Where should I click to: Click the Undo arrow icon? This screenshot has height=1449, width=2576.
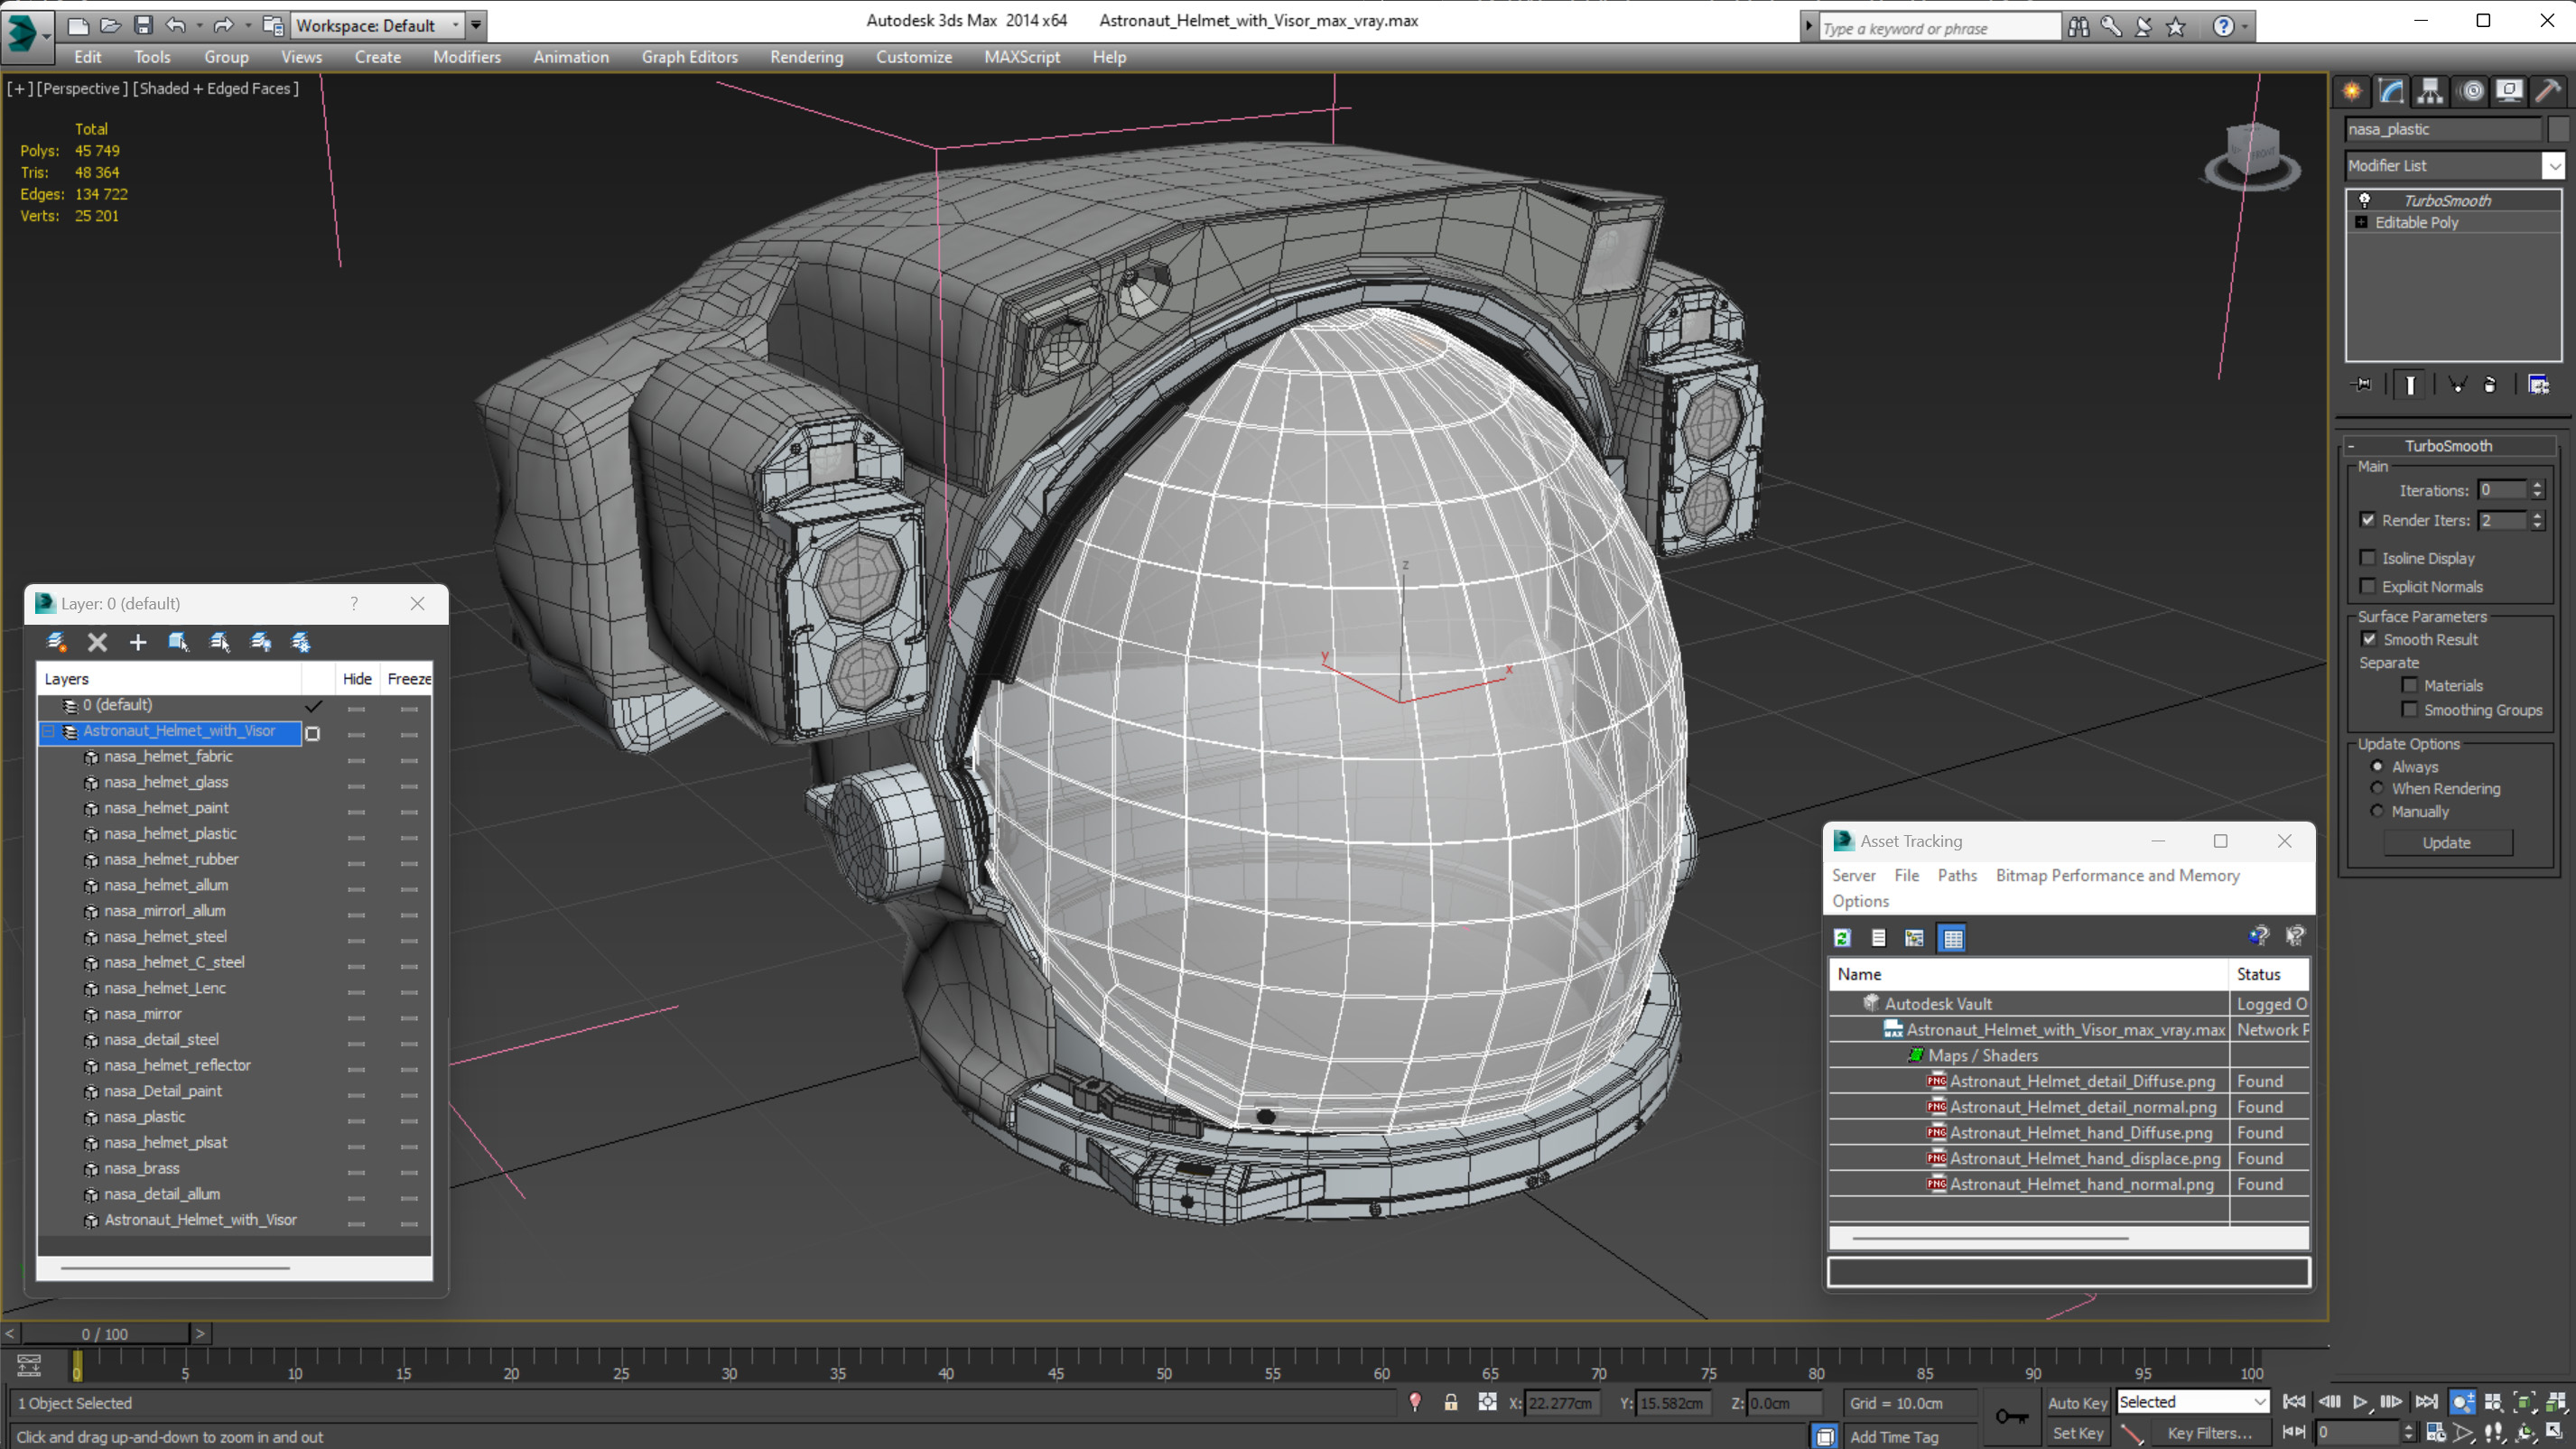tap(175, 25)
